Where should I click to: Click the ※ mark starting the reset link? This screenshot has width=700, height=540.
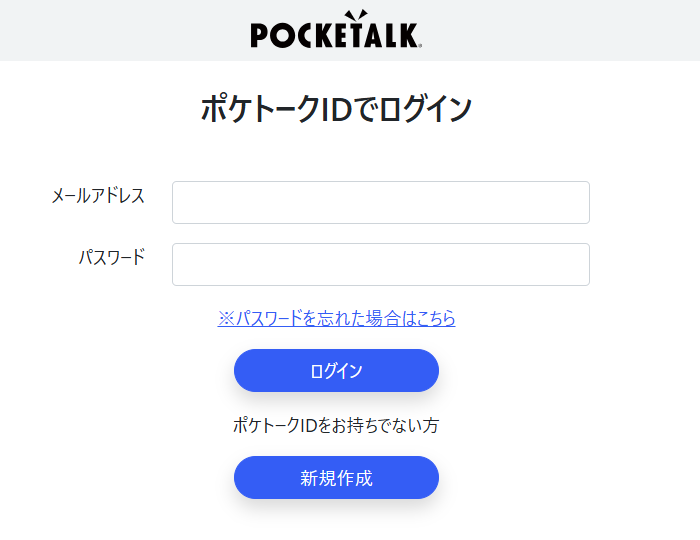pos(226,318)
